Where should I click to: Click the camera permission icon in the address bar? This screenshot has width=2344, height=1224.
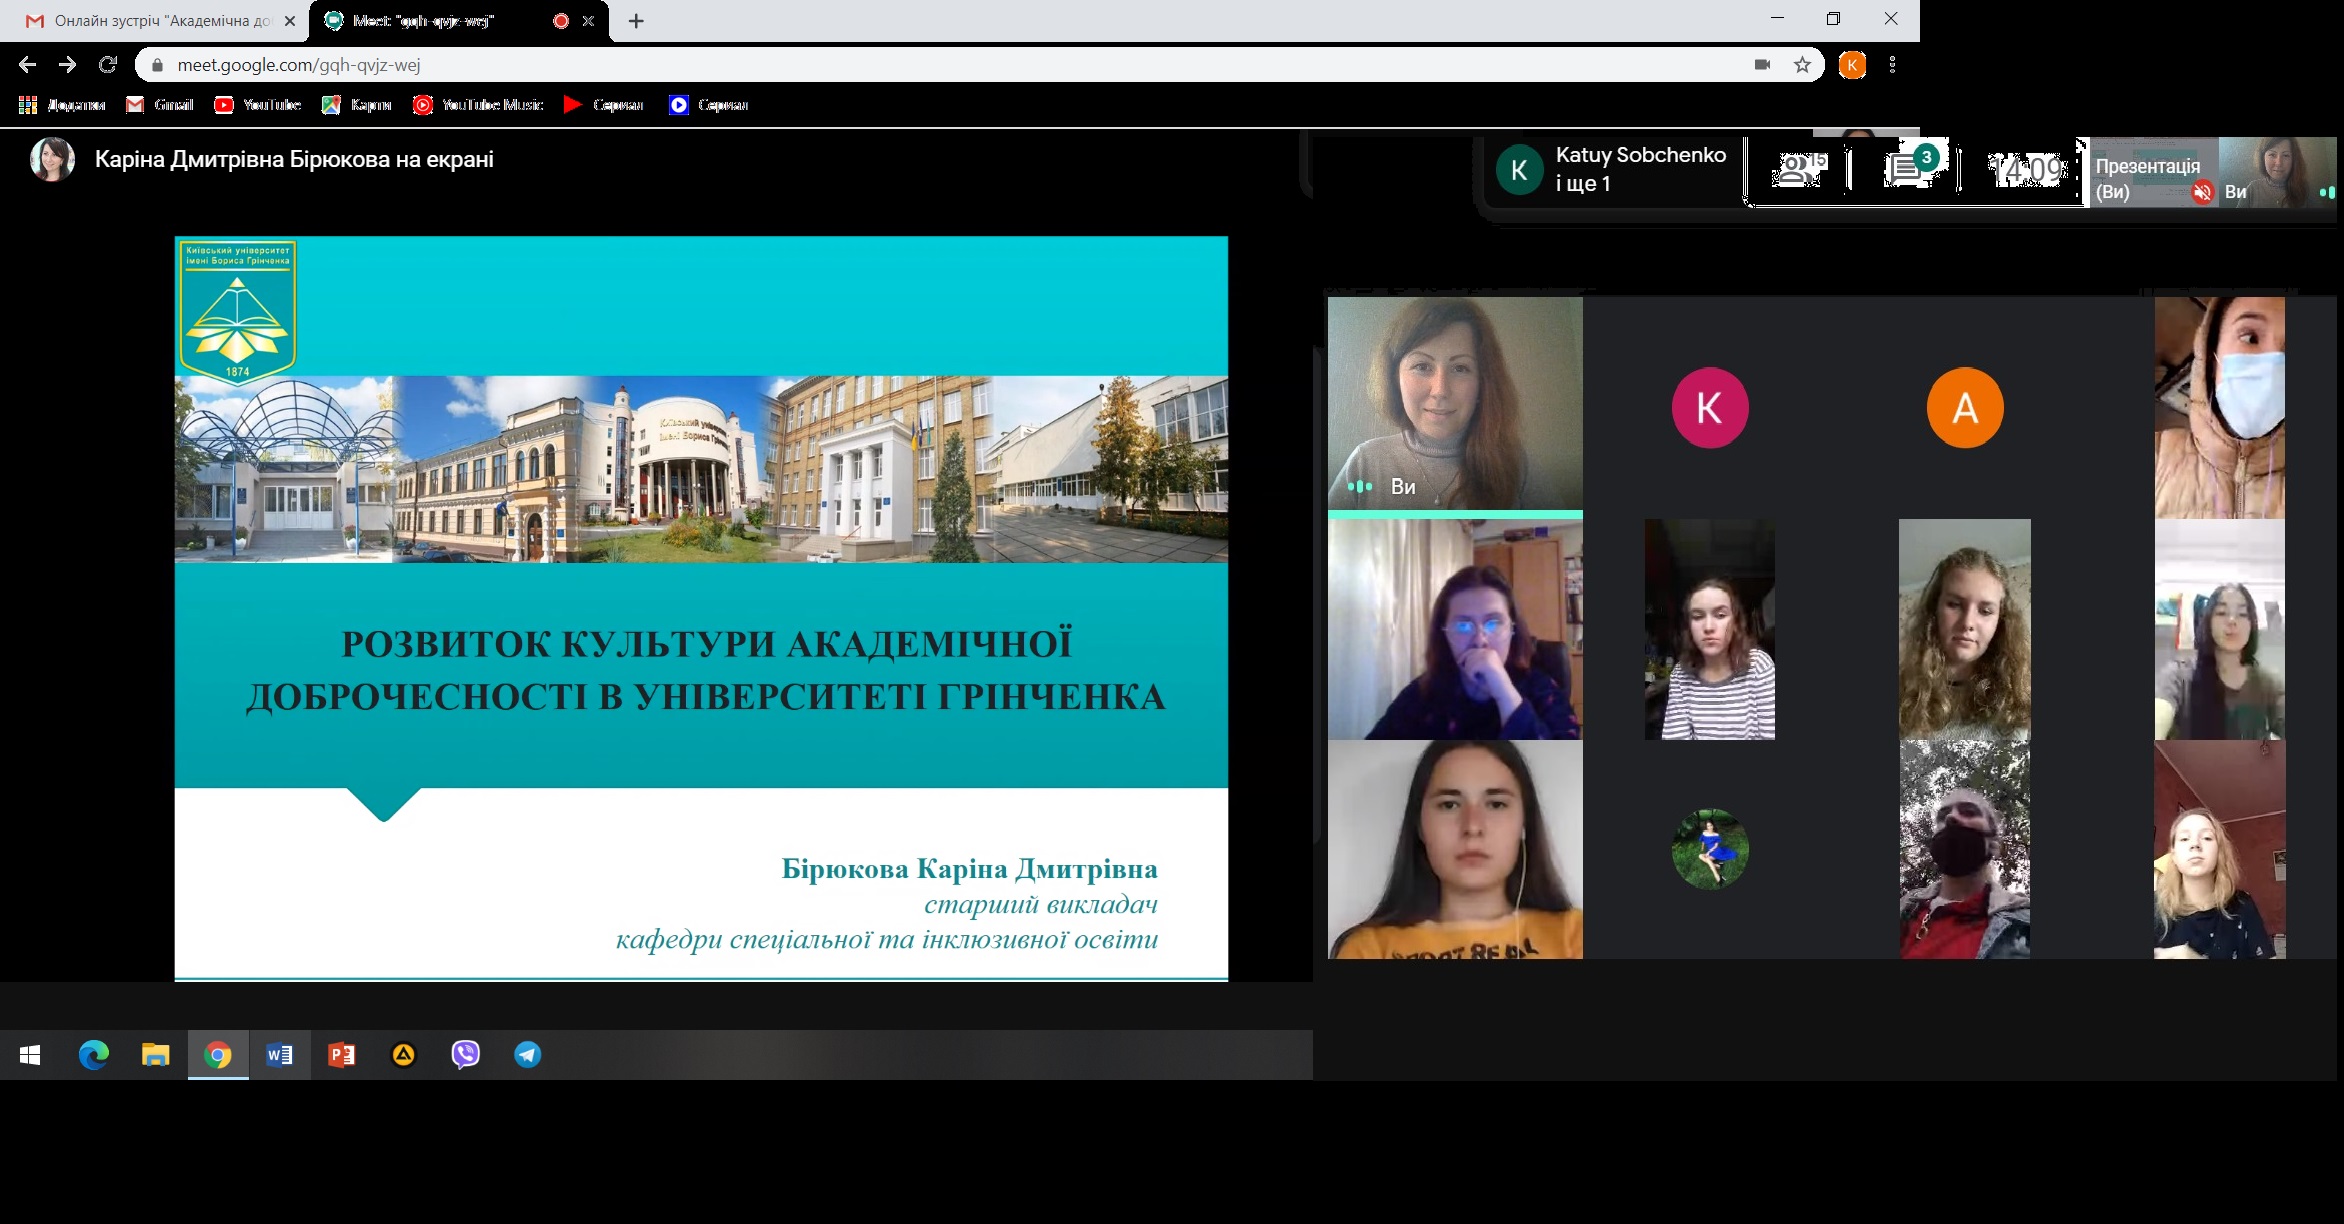click(x=1762, y=65)
